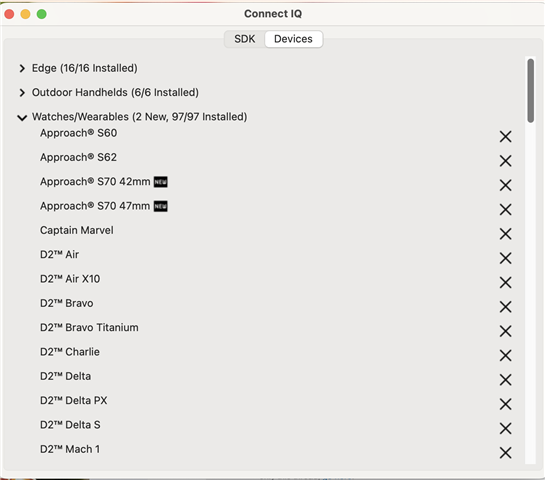
Task: Click the X beside D2 Delta PX
Action: (505, 404)
